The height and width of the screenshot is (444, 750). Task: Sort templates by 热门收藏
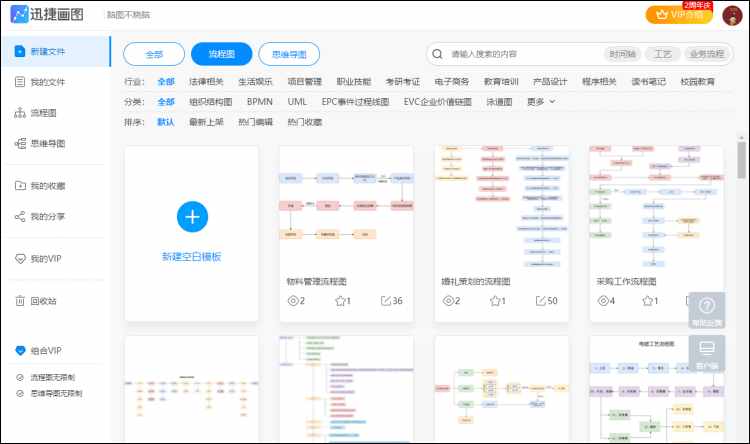tap(305, 122)
